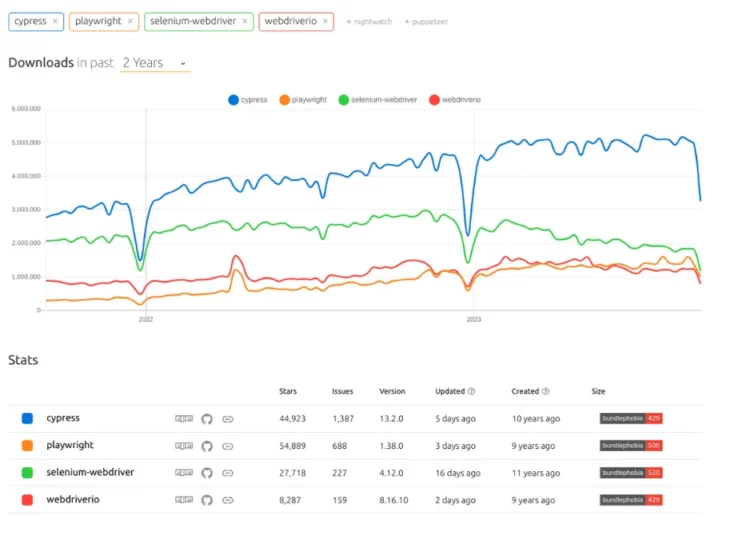Click selenium-webdriver green color swatch in Stats
750x536 pixels.
pos(27,473)
